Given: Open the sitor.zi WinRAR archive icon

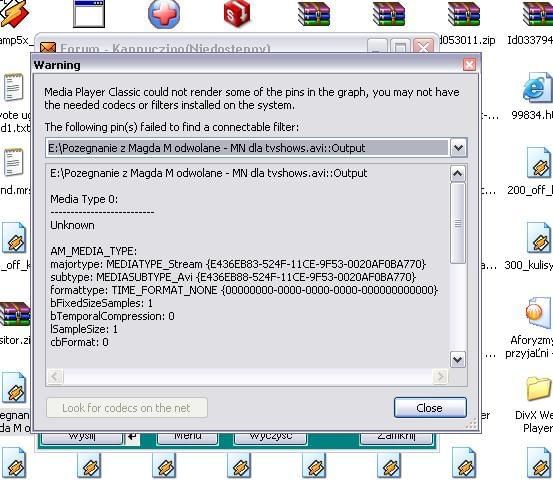Looking at the screenshot, I should (15, 313).
